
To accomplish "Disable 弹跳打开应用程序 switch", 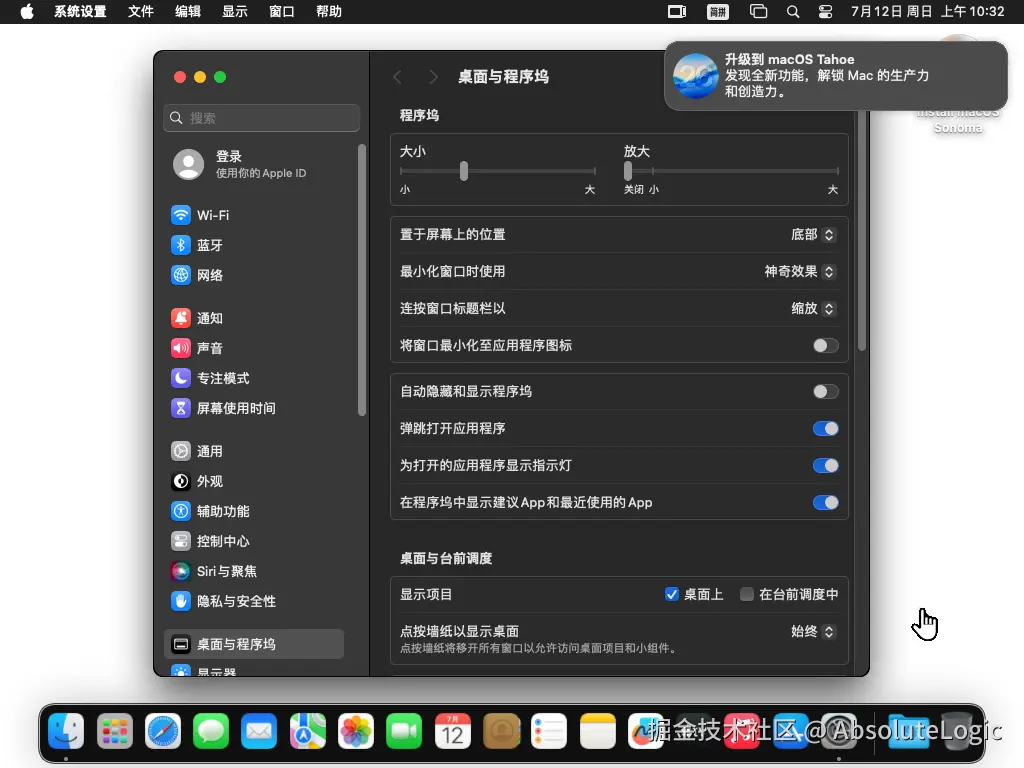I will click(x=825, y=428).
